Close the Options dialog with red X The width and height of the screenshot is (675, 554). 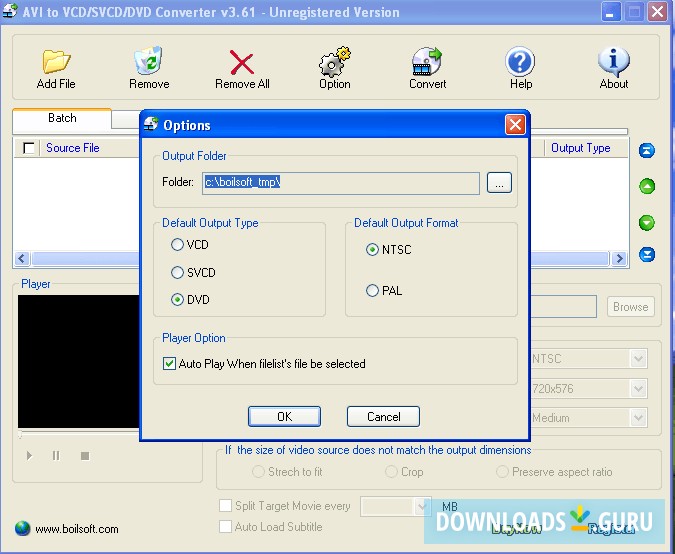[x=515, y=125]
